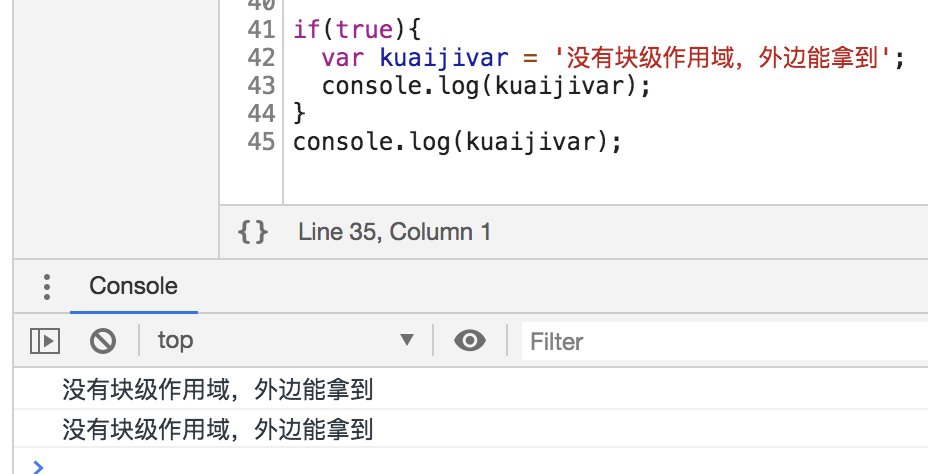Click the pretty print curly braces icon
Image resolution: width=928 pixels, height=474 pixels.
[253, 232]
